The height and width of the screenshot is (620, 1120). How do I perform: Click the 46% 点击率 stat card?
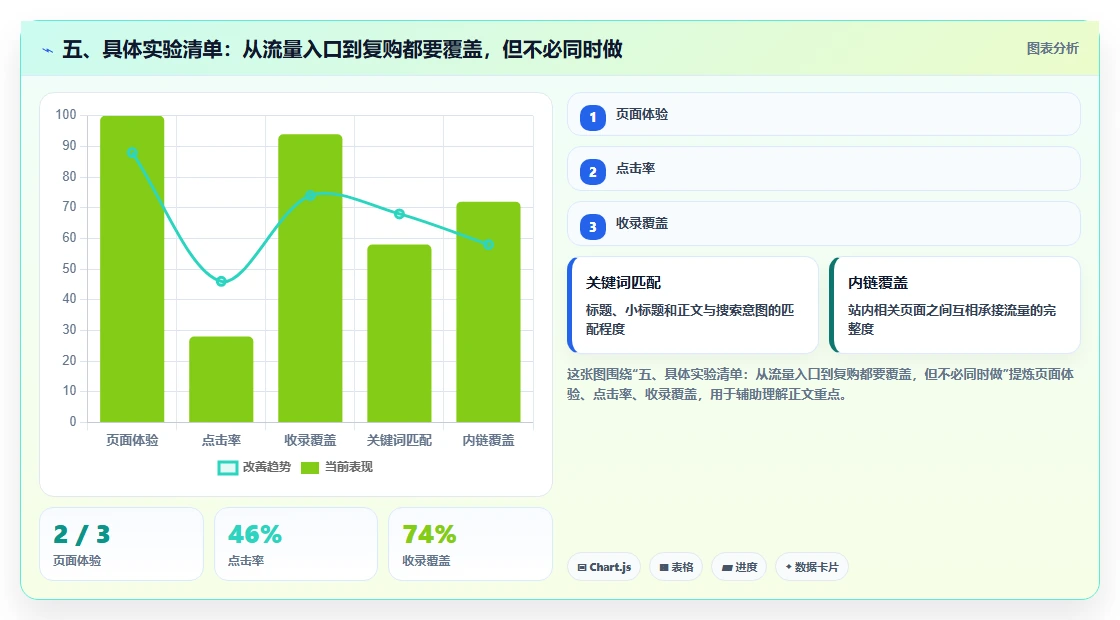296,544
